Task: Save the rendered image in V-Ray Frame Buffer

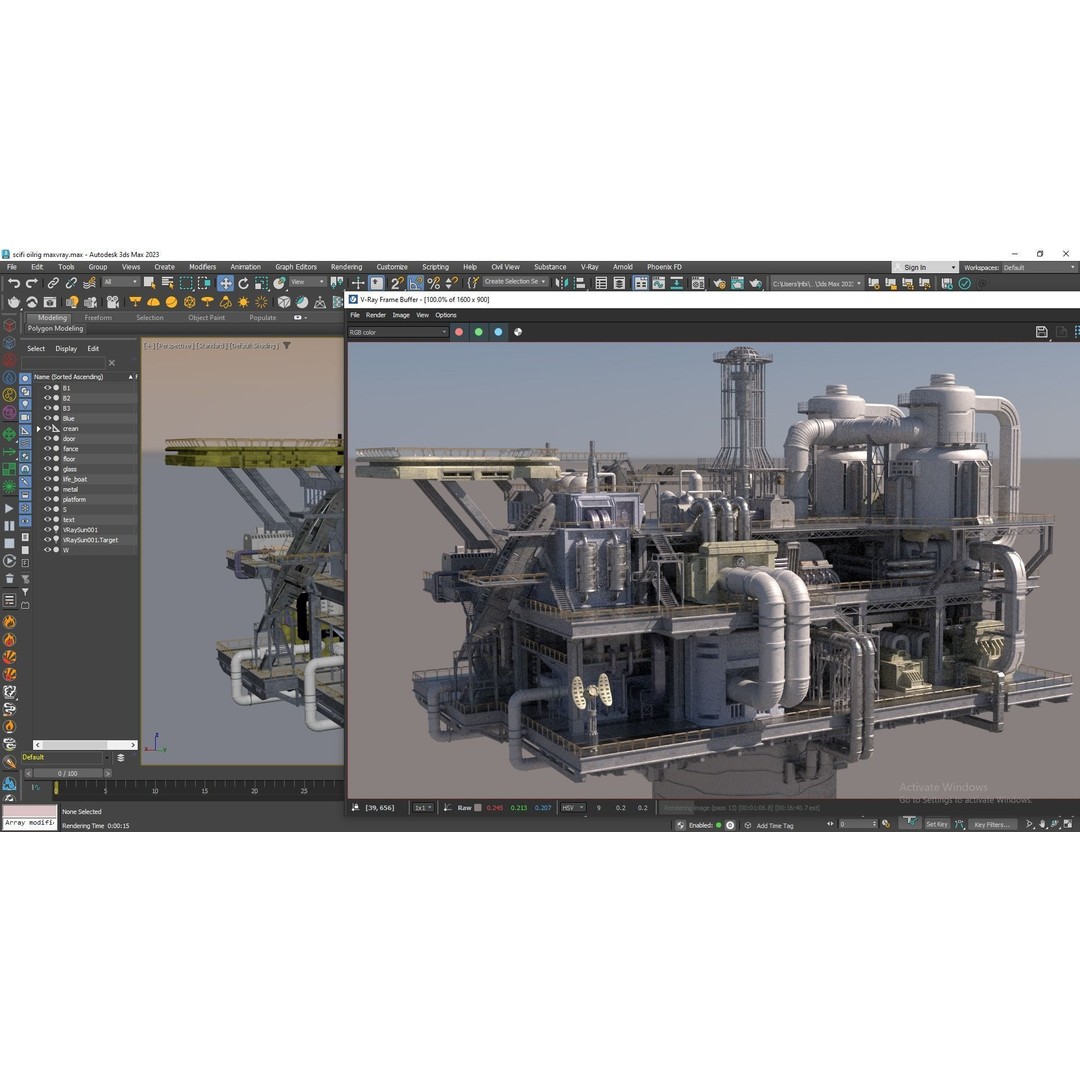Action: pos(1041,331)
